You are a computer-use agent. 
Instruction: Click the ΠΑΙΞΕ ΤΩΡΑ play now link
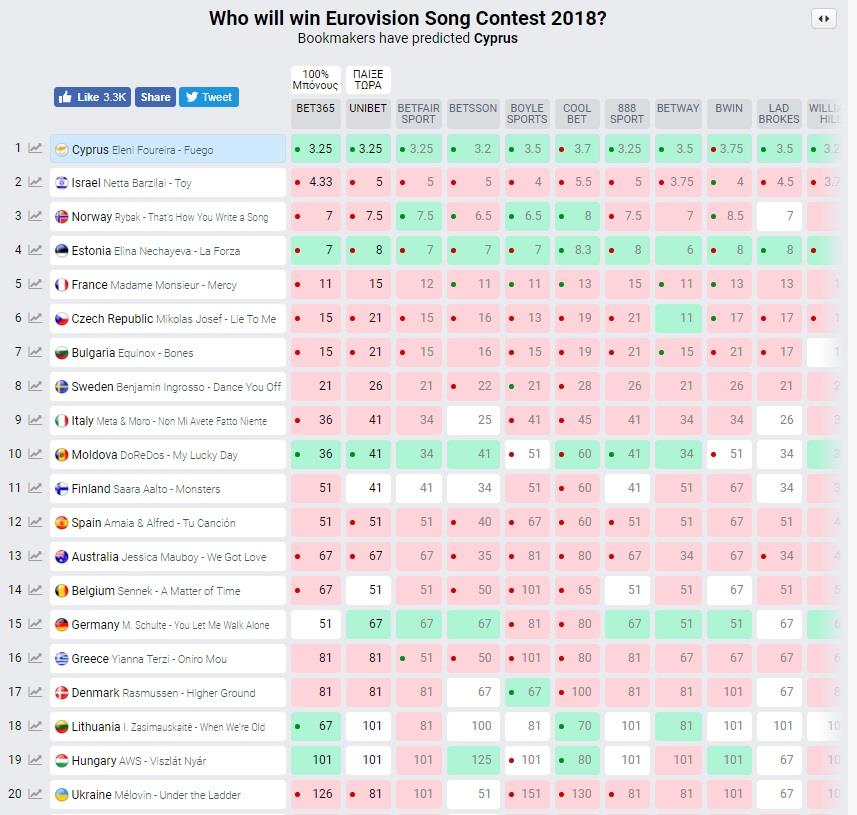(x=368, y=79)
